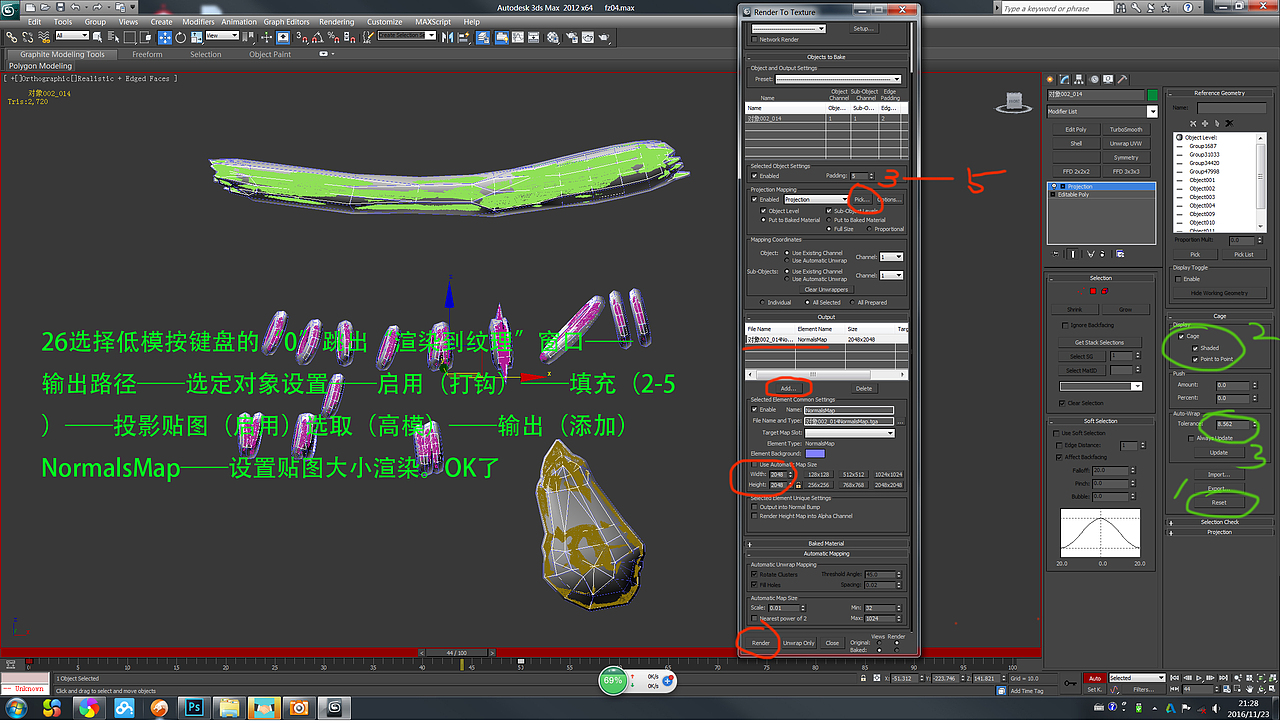Image resolution: width=1280 pixels, height=723 pixels.
Task: Click the Render button
Action: pyautogui.click(x=761, y=643)
